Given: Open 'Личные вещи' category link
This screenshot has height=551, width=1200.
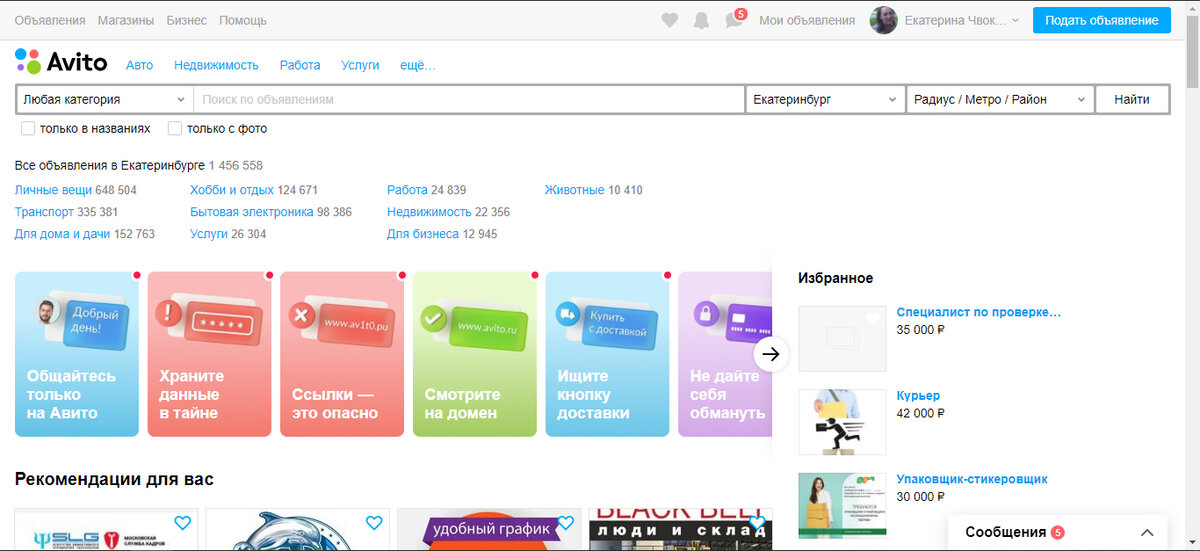Looking at the screenshot, I should 53,190.
